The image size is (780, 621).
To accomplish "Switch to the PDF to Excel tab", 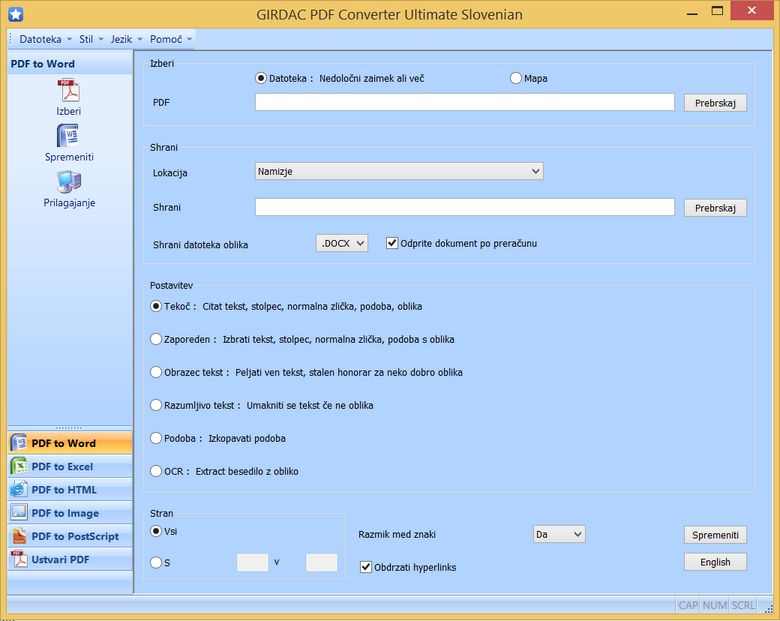I will click(x=70, y=466).
